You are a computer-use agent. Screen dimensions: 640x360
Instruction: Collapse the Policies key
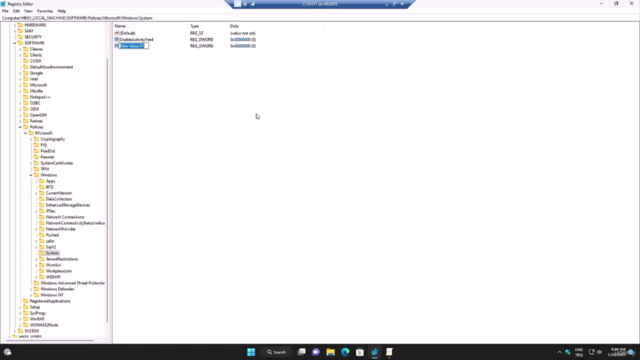(x=20, y=127)
